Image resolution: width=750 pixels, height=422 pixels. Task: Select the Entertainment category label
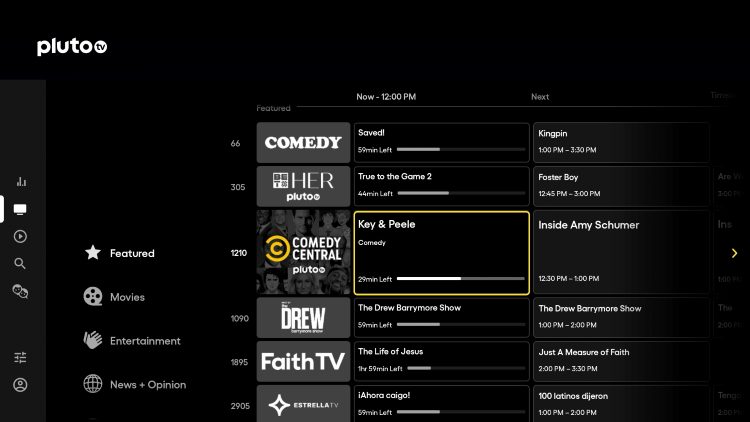click(x=145, y=341)
